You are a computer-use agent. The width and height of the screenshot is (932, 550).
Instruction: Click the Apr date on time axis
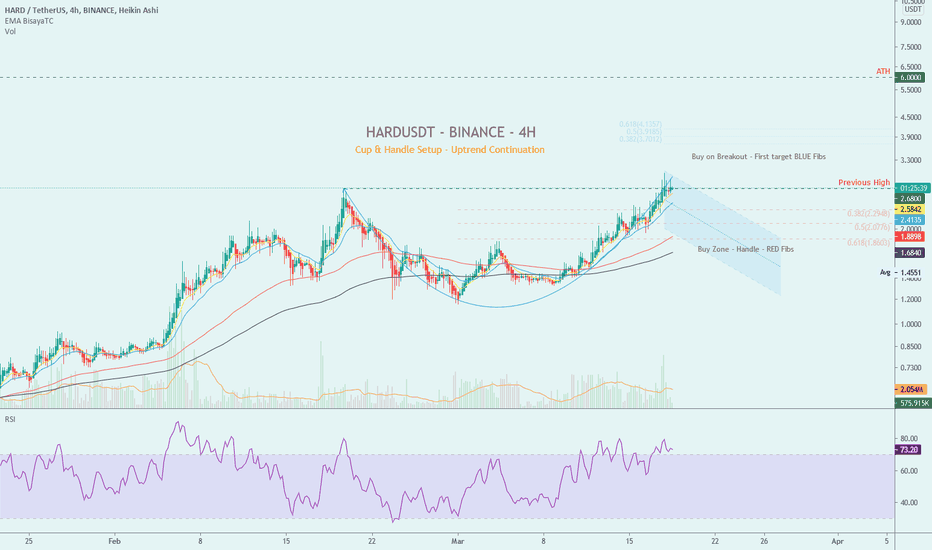(x=837, y=541)
